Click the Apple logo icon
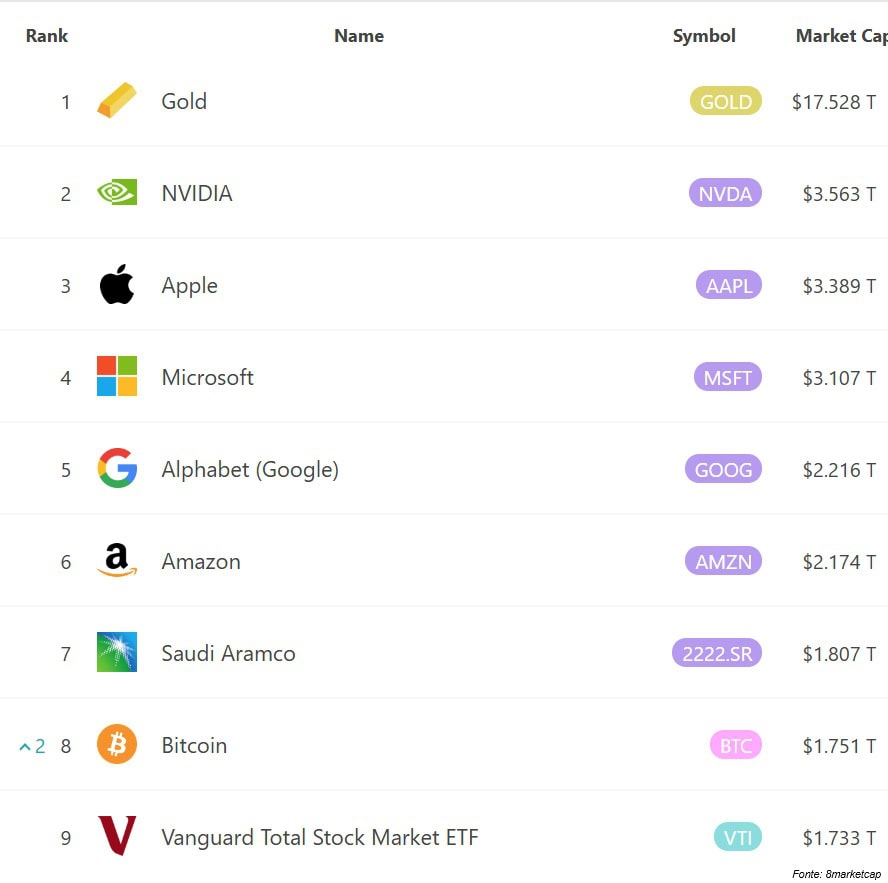This screenshot has height=883, width=888. point(117,284)
